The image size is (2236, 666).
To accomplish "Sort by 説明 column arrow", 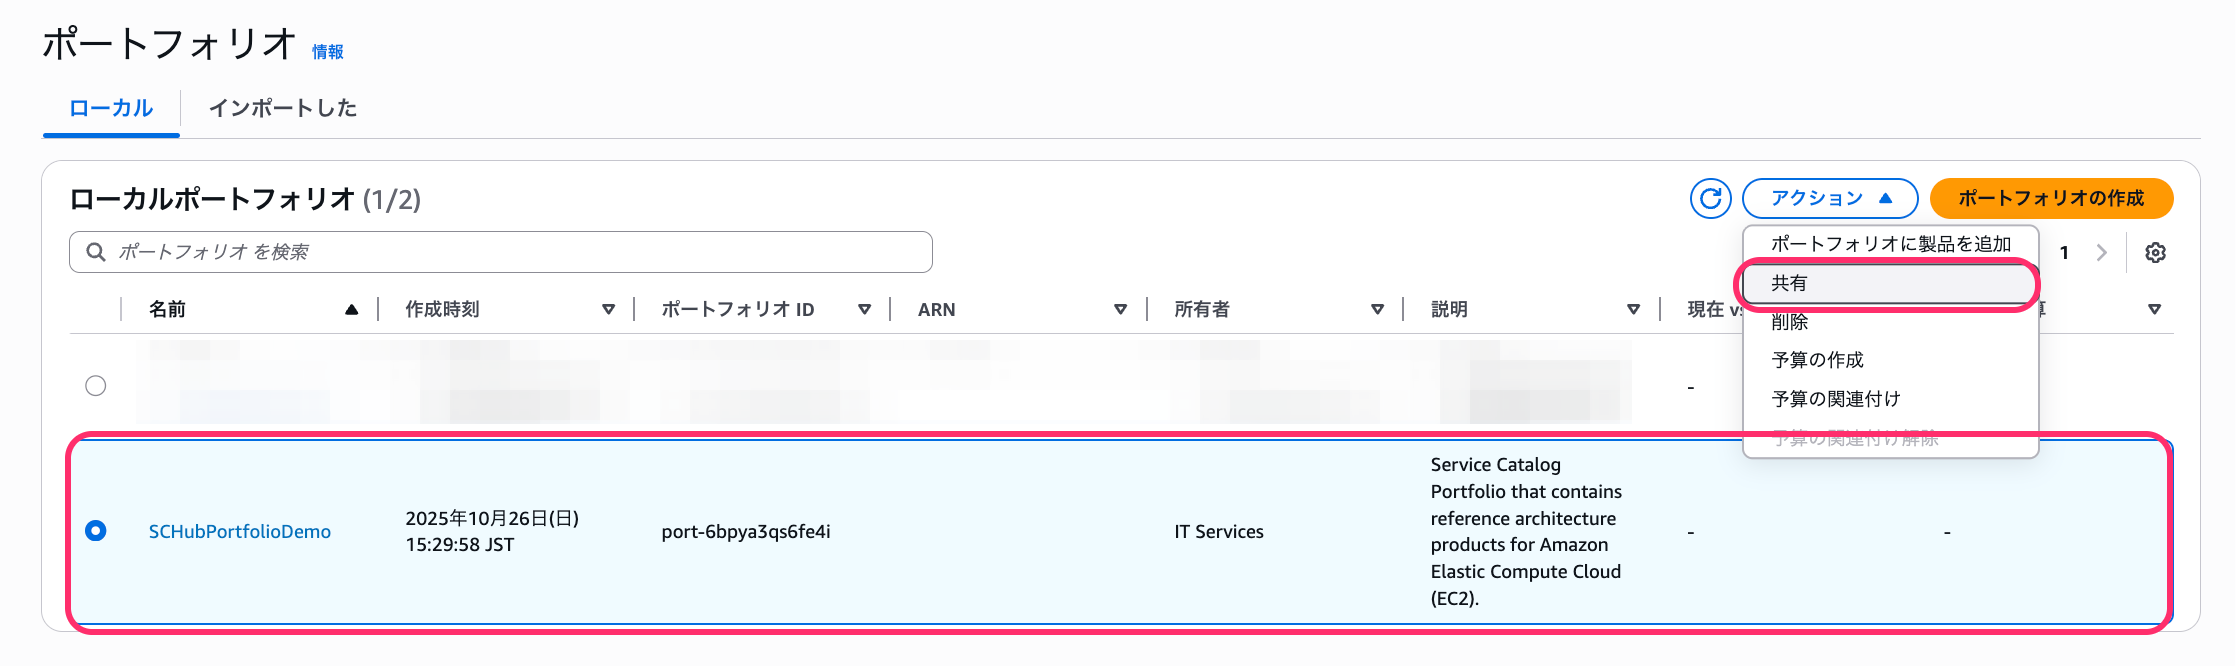I will click(x=1633, y=310).
